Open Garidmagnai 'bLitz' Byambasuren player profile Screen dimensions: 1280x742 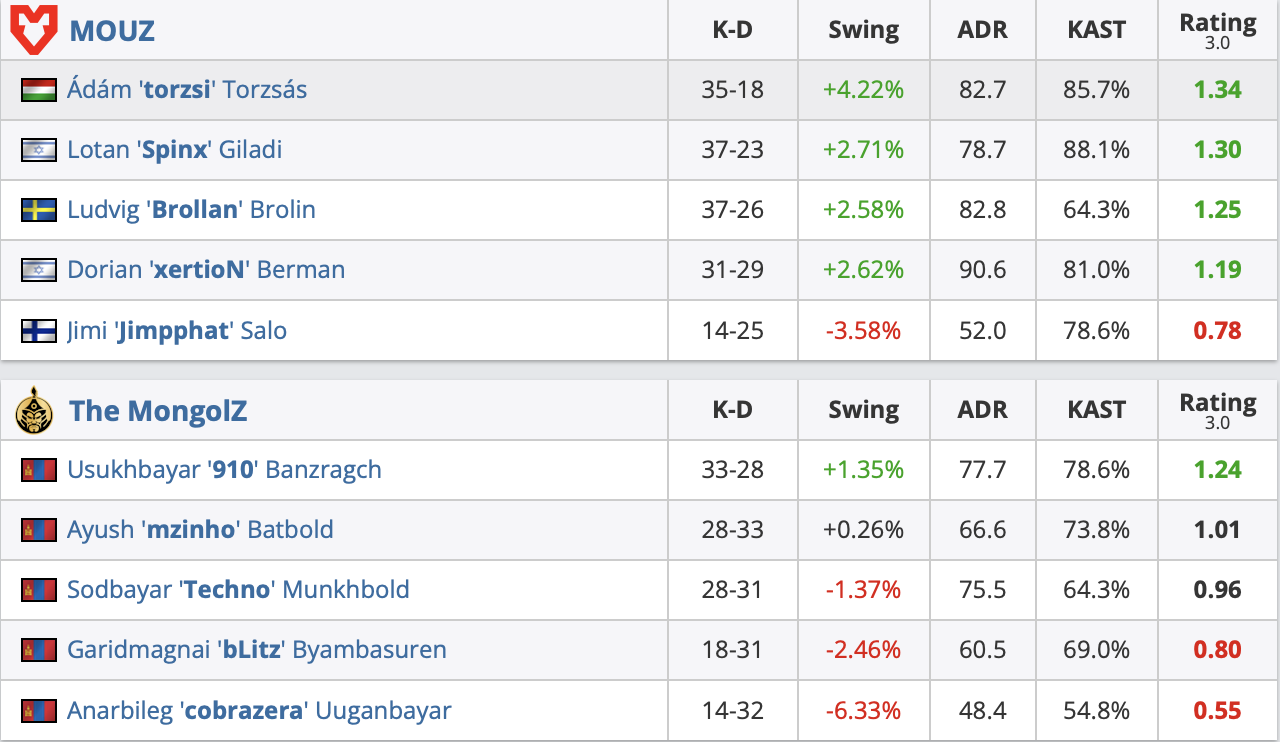tap(257, 650)
